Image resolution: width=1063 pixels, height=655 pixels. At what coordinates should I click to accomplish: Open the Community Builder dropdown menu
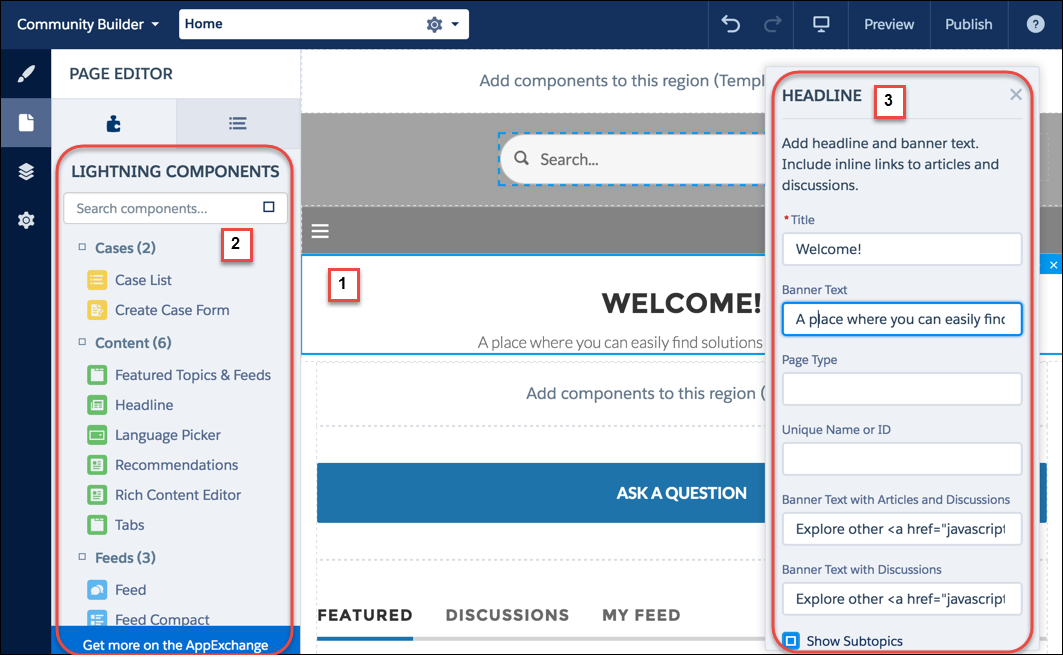pos(88,24)
